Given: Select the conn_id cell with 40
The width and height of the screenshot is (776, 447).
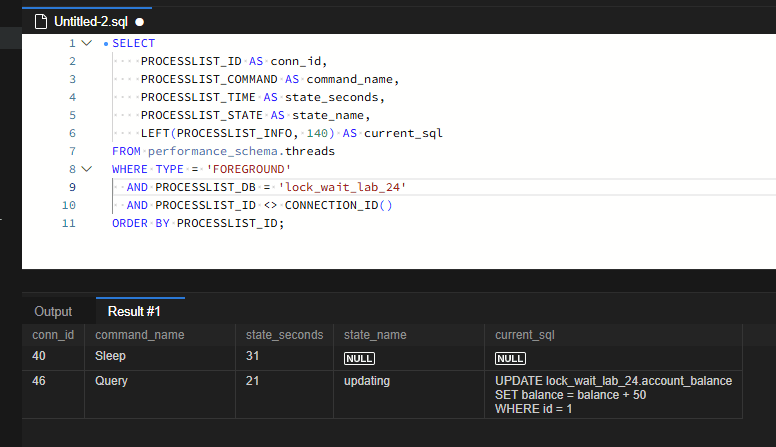Looking at the screenshot, I should point(53,357).
